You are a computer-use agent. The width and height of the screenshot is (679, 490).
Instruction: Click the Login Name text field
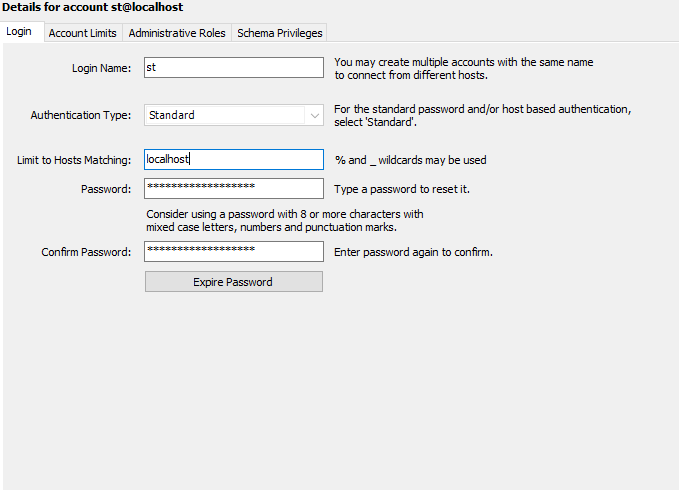[234, 68]
